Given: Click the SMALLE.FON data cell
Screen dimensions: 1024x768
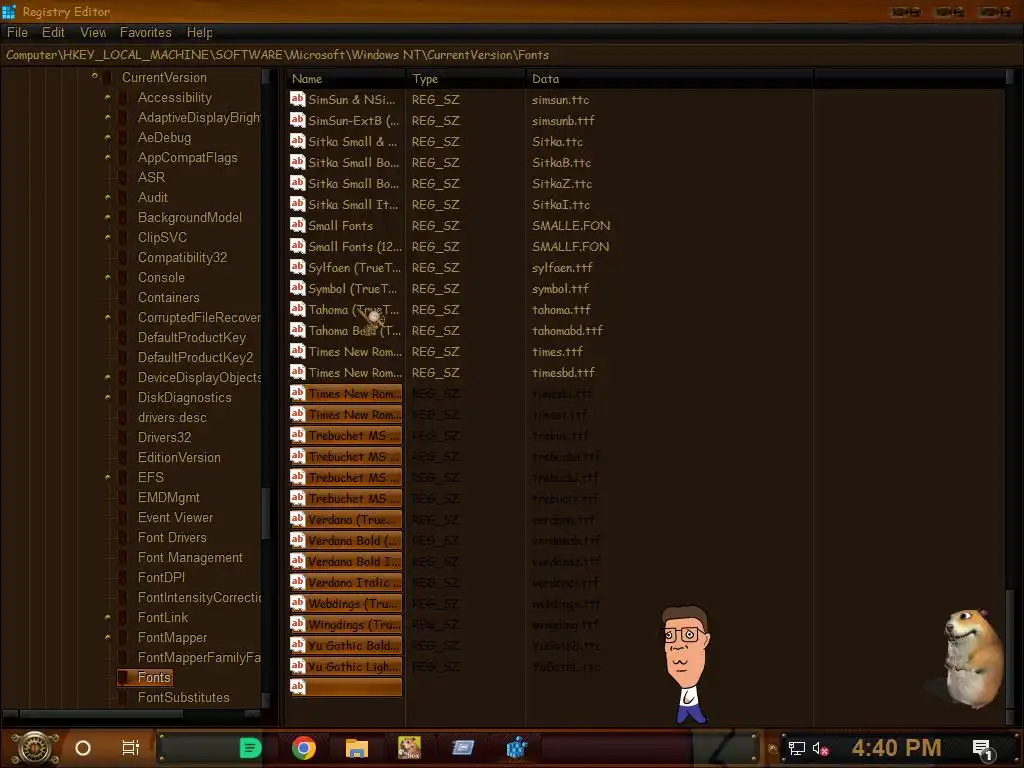Looking at the screenshot, I should pos(571,225).
